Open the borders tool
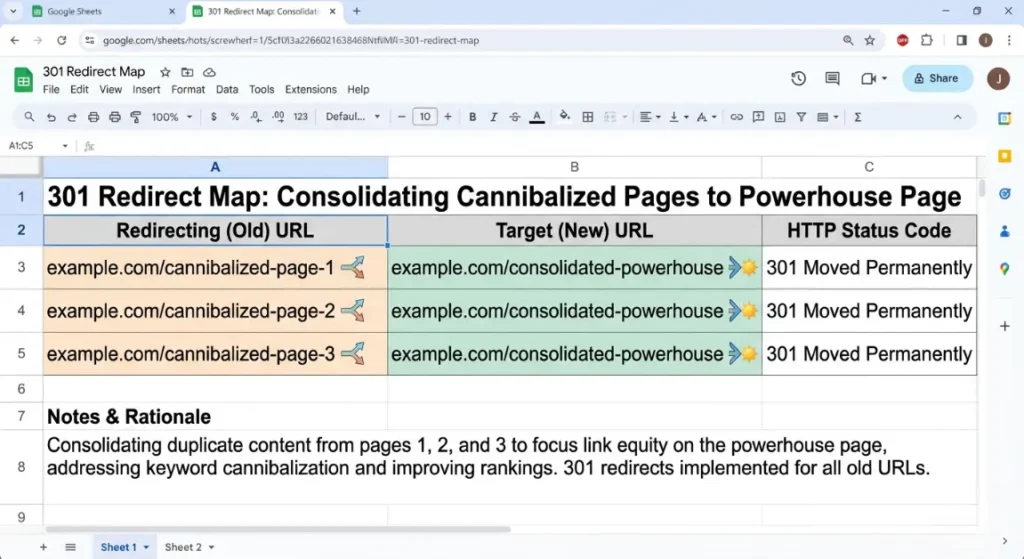Screen dimensions: 1024x559 [588, 117]
